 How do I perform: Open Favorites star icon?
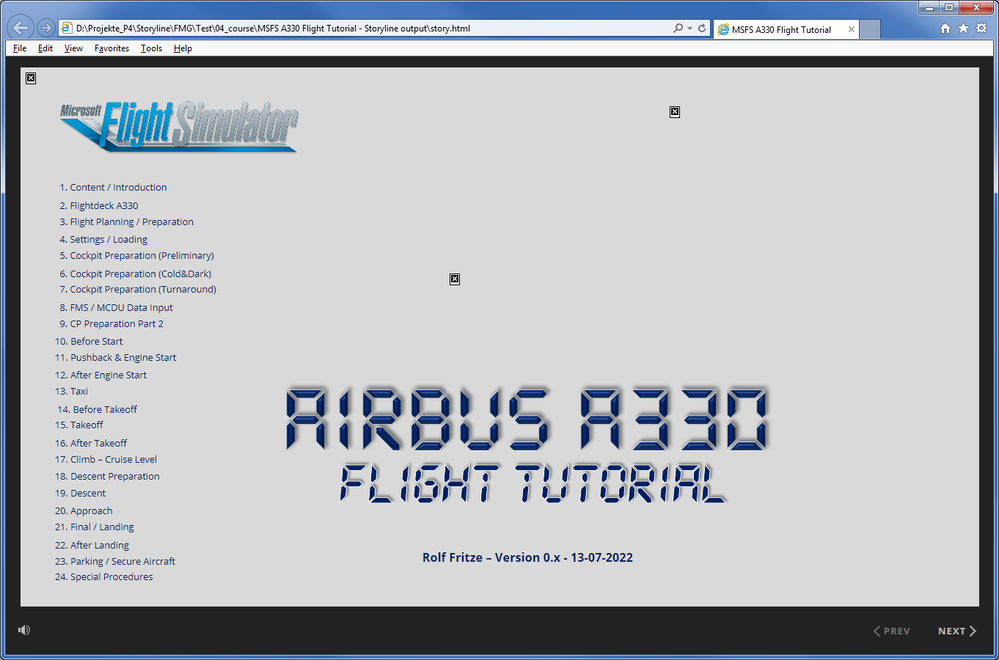tap(963, 28)
